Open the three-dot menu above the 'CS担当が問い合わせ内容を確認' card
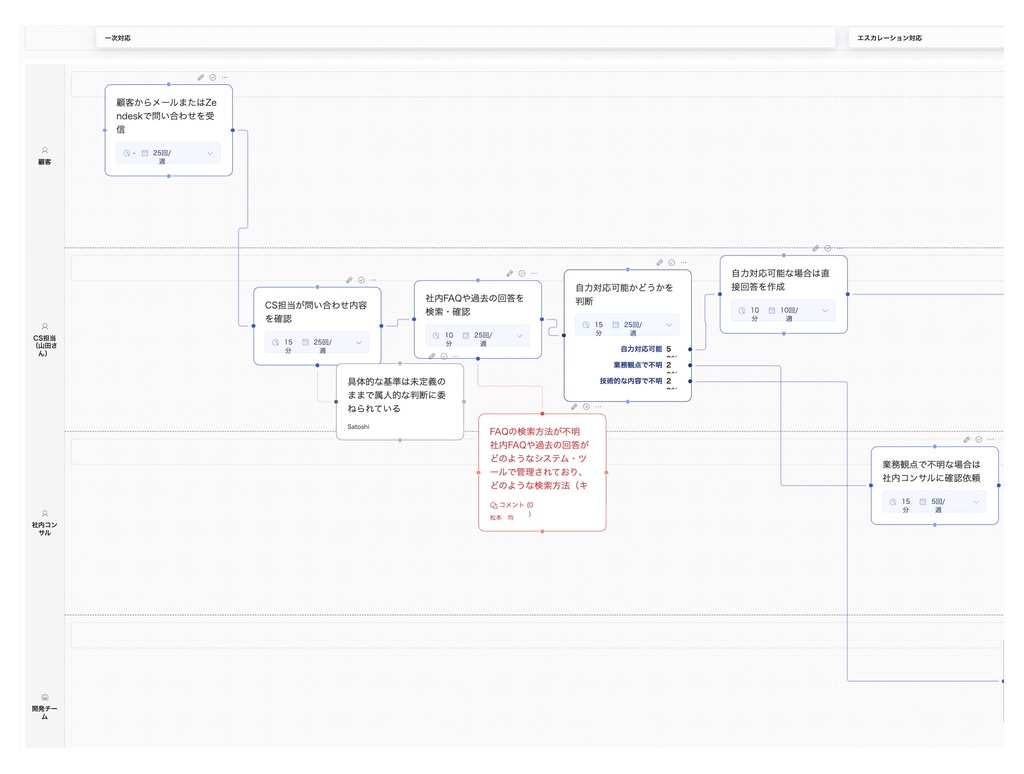The image size is (1024, 774). click(374, 280)
